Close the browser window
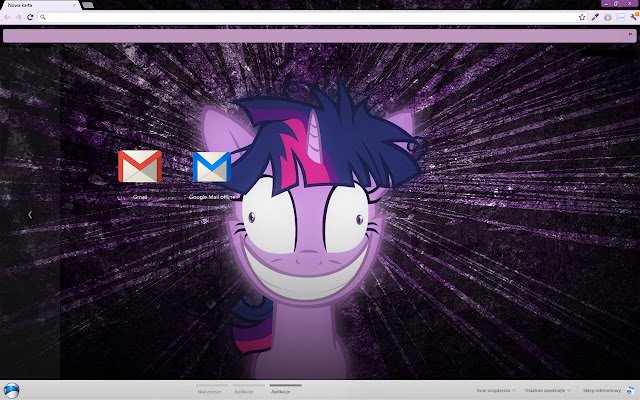This screenshot has height=400, width=640. coord(630,3)
